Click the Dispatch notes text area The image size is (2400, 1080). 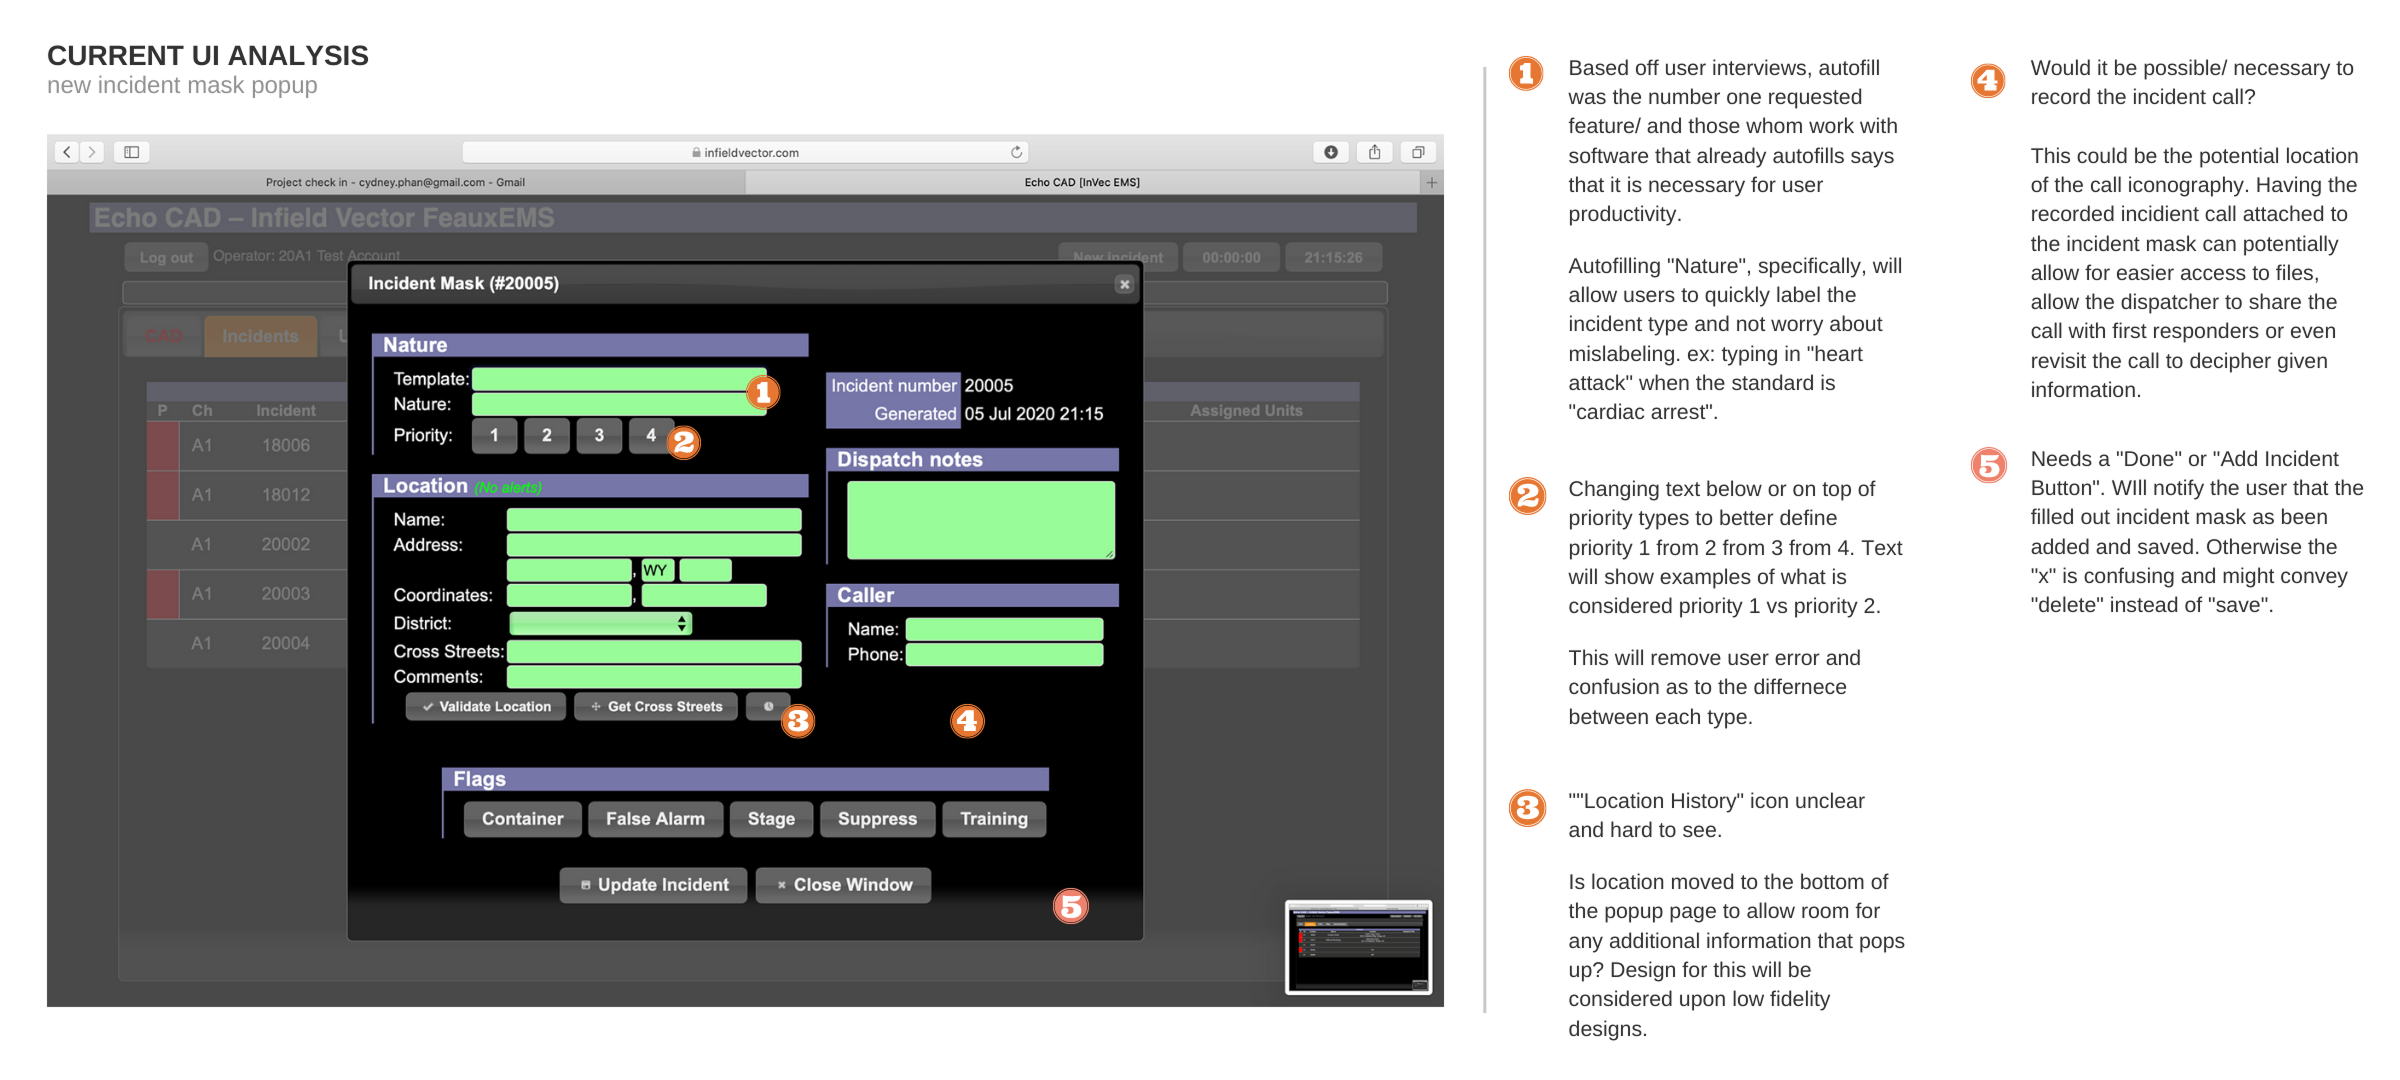click(980, 519)
